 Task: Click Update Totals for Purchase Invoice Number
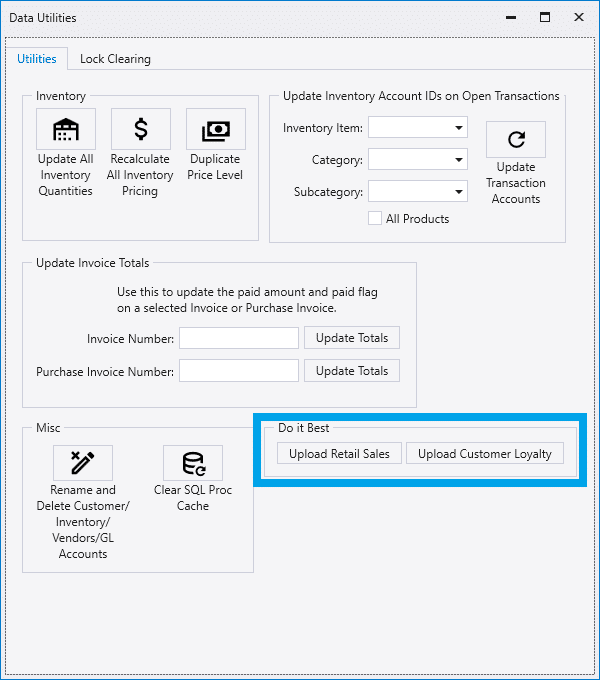[x=352, y=371]
